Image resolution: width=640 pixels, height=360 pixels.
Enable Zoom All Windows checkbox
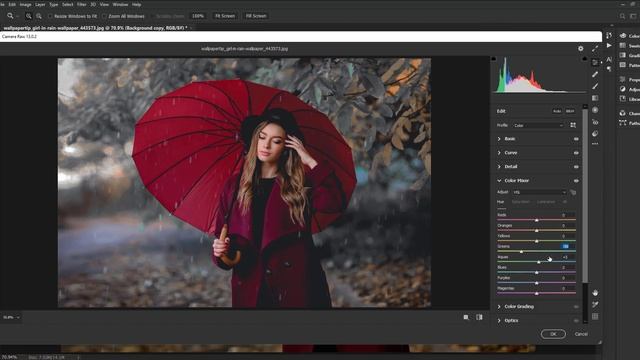(104, 16)
